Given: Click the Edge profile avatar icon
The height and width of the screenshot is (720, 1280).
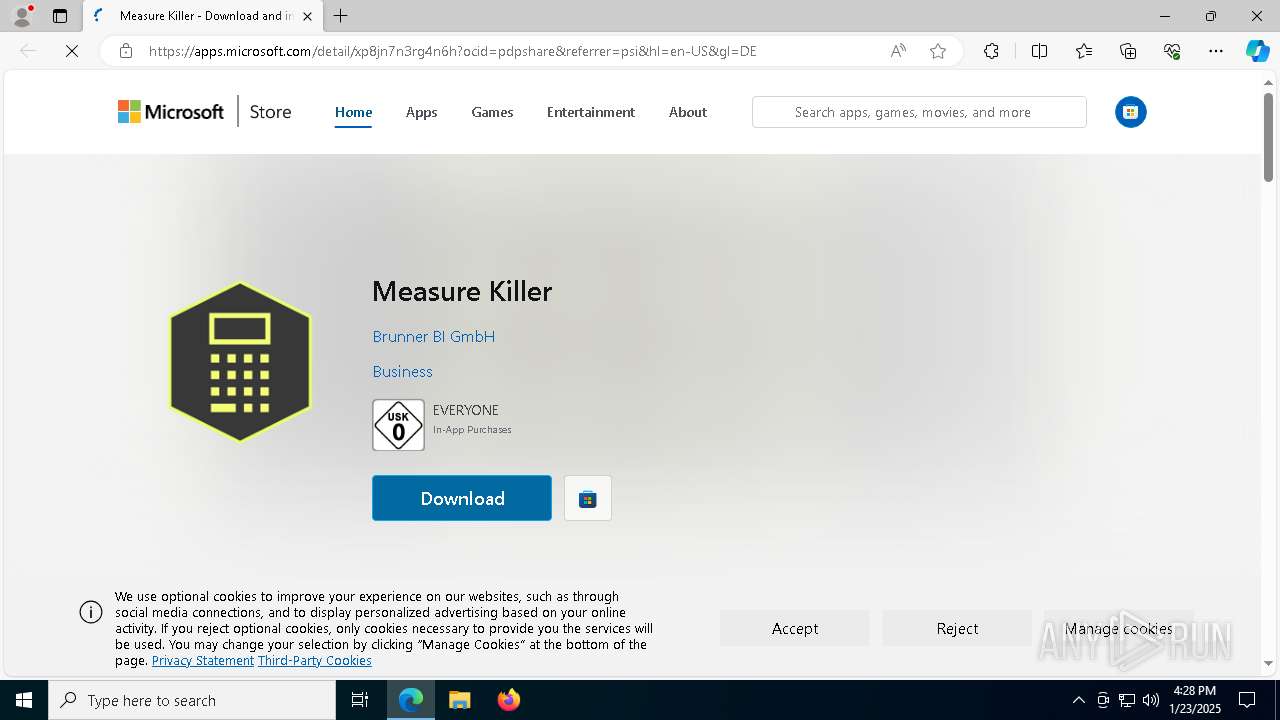Looking at the screenshot, I should 22,16.
